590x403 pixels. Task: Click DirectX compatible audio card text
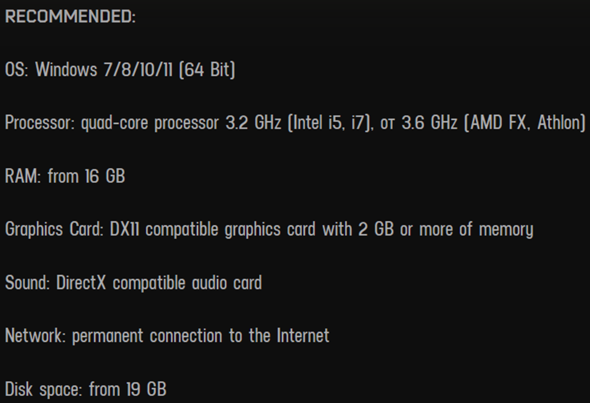tap(159, 283)
